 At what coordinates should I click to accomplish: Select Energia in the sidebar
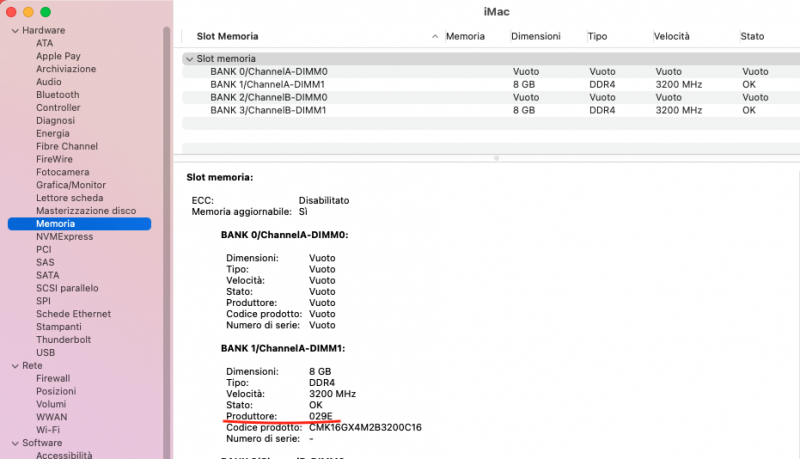pos(53,133)
